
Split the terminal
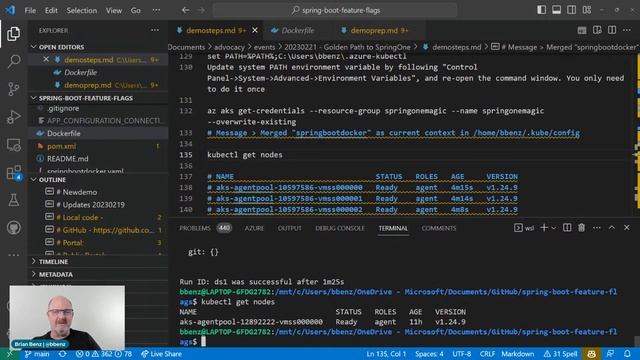click(567, 228)
